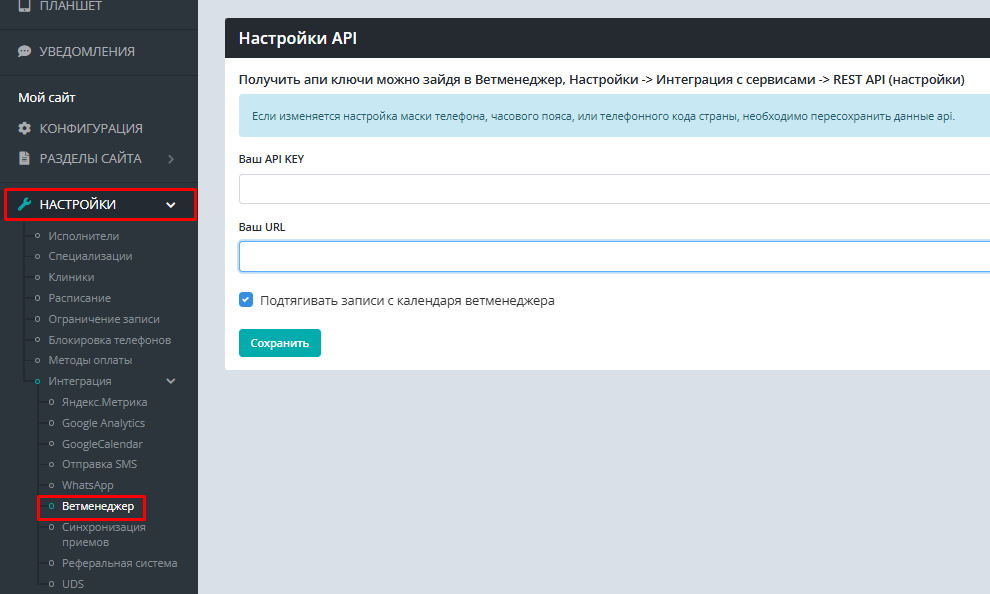Click the gear icon beside КОНФИГУРАЦИЯ
The height and width of the screenshot is (594, 990).
tap(24, 128)
